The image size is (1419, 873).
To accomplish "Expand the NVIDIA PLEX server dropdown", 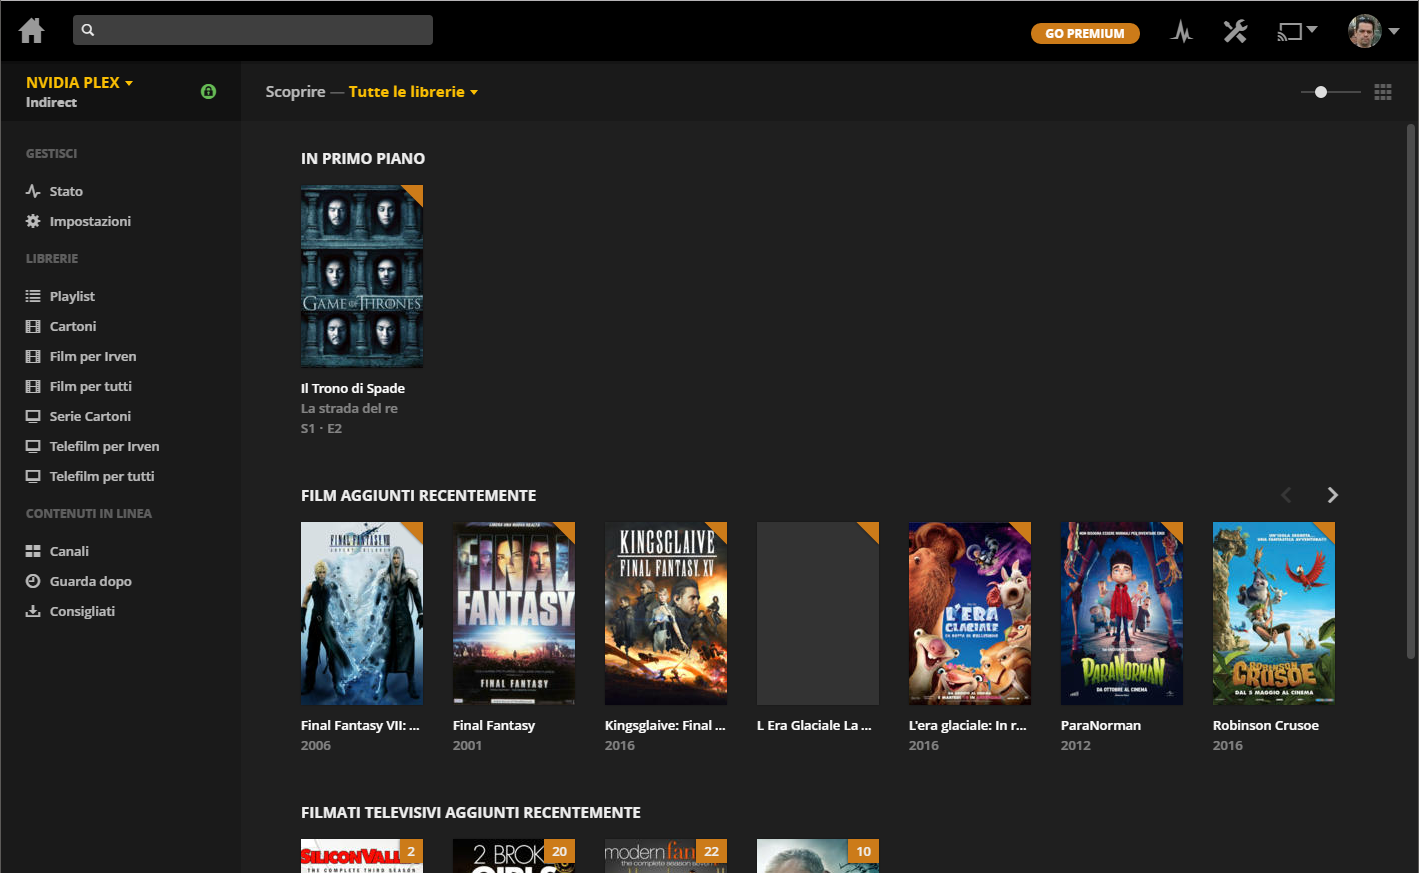I will tap(79, 83).
